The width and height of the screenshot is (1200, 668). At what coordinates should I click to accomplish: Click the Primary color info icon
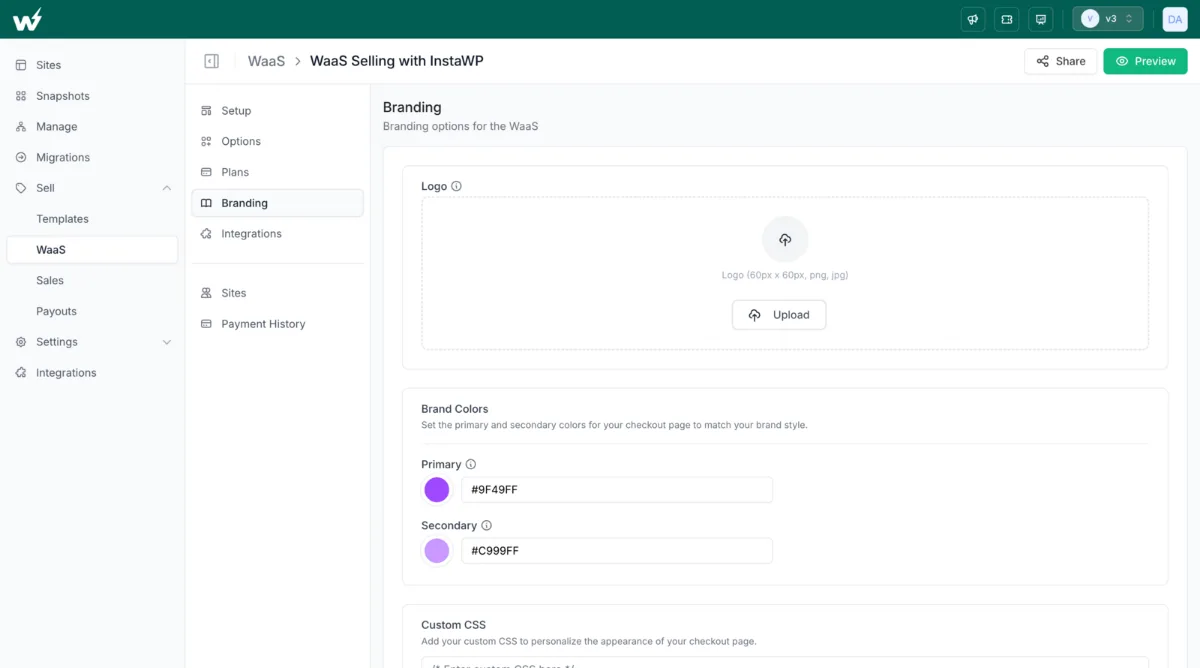471,464
